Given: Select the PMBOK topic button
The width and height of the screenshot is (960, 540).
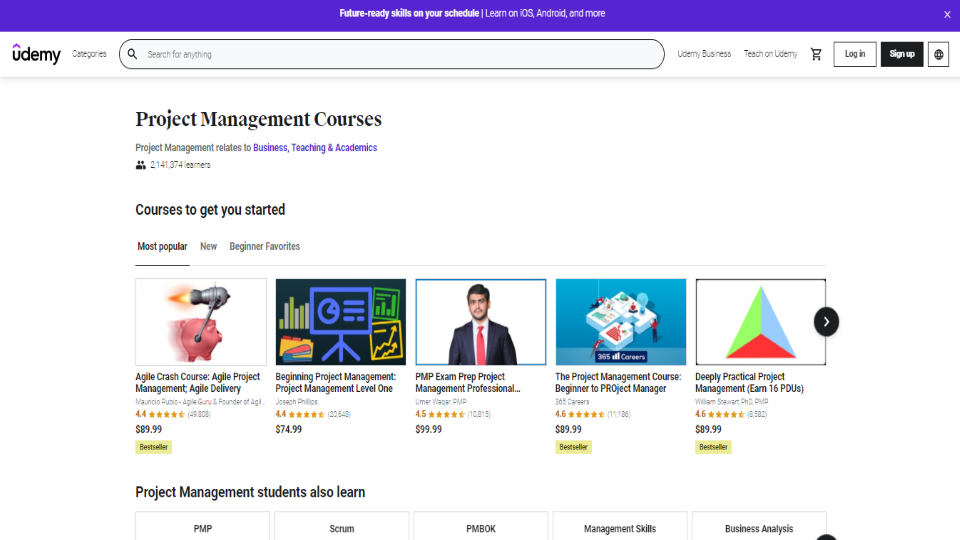Looking at the screenshot, I should coord(481,527).
